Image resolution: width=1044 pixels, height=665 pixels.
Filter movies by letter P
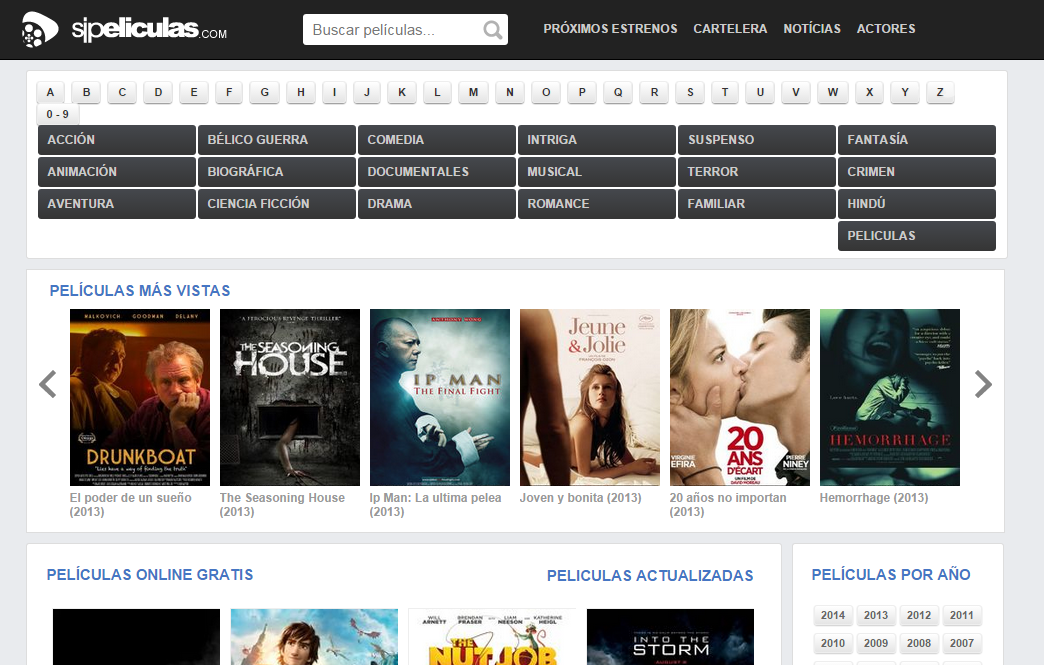582,92
